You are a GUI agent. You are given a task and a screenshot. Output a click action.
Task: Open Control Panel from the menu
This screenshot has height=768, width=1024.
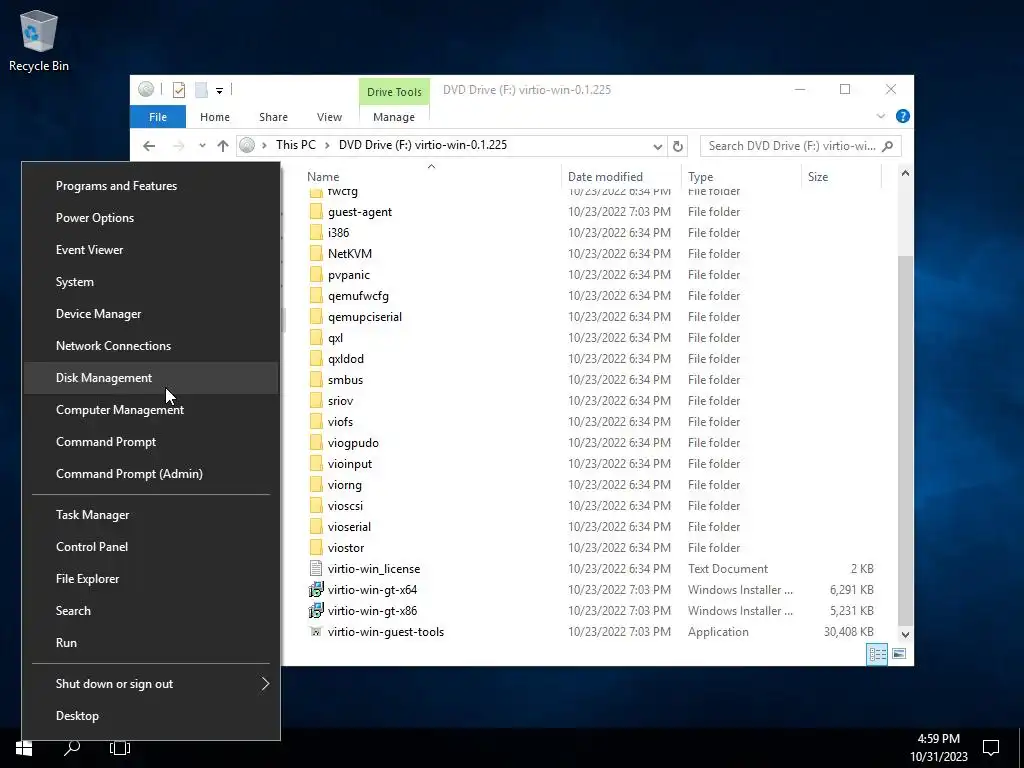(x=151, y=547)
